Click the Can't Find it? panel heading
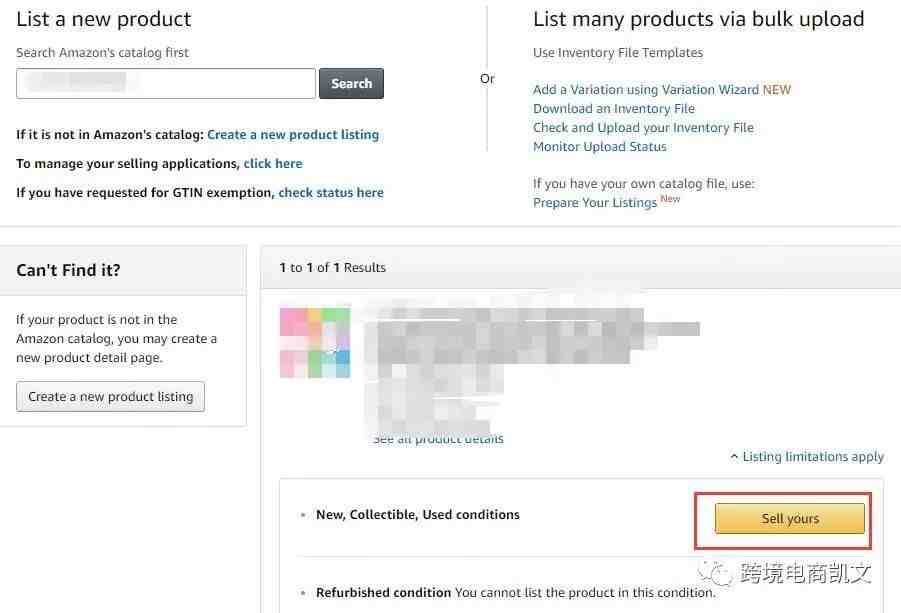Screen dimensions: 901x613 69,270
